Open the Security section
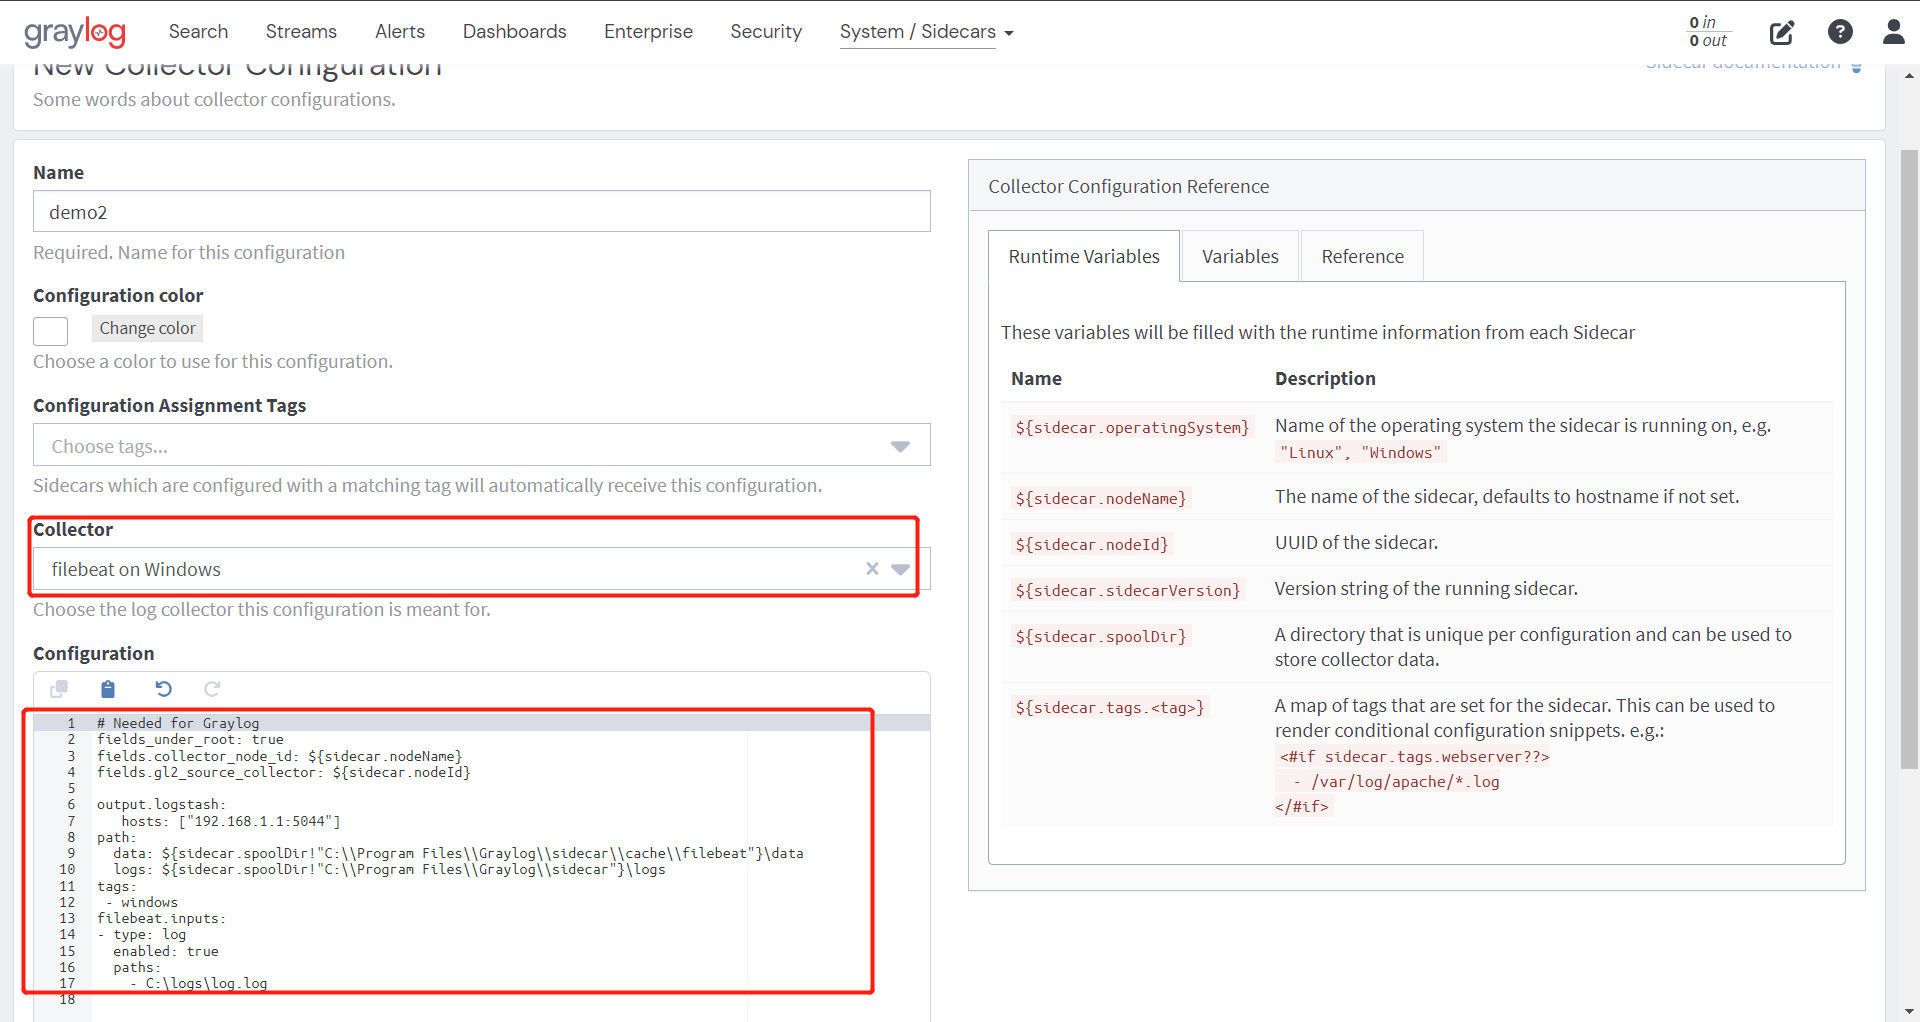The image size is (1920, 1022). 766,32
